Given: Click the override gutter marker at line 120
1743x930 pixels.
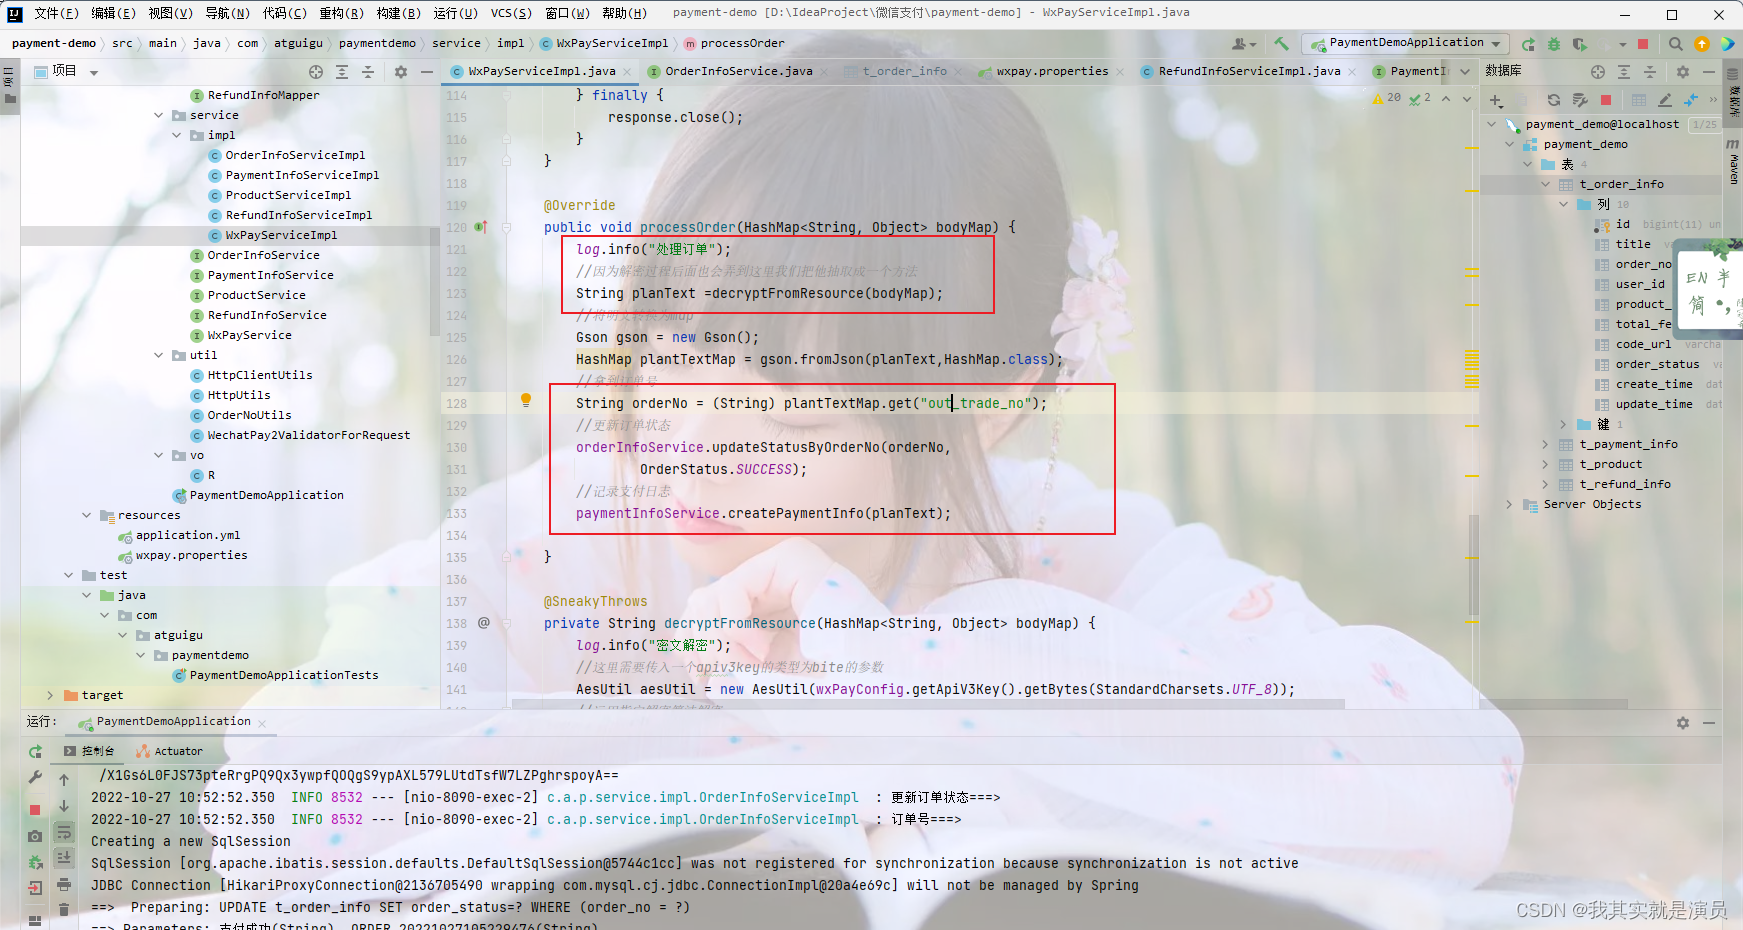Looking at the screenshot, I should [480, 227].
